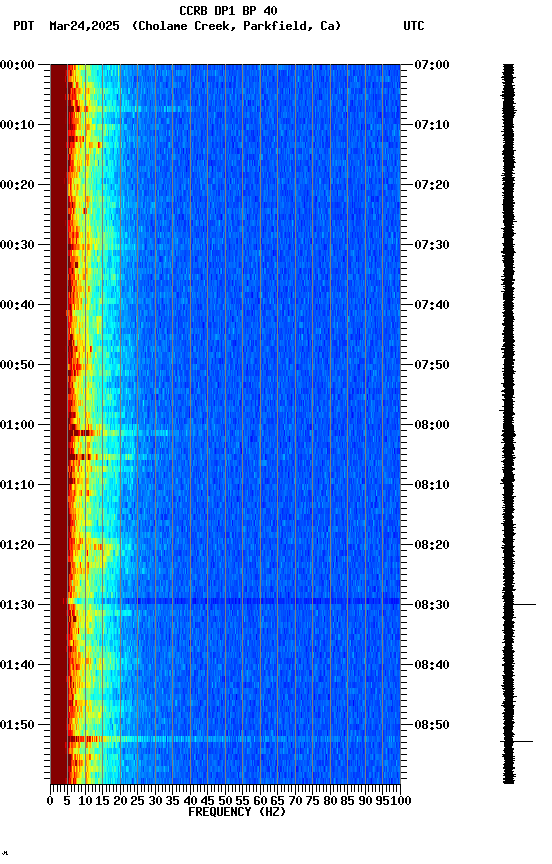Click the PDT time label '01:40'
The width and height of the screenshot is (552, 864).
(17, 666)
